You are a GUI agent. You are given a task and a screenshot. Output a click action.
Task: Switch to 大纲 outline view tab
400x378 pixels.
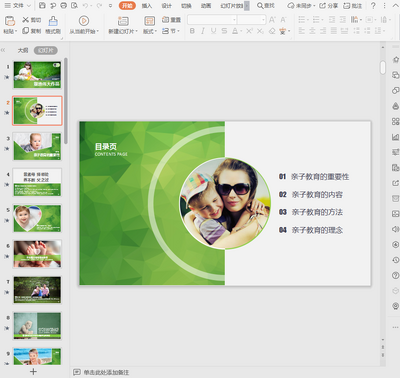click(x=23, y=50)
